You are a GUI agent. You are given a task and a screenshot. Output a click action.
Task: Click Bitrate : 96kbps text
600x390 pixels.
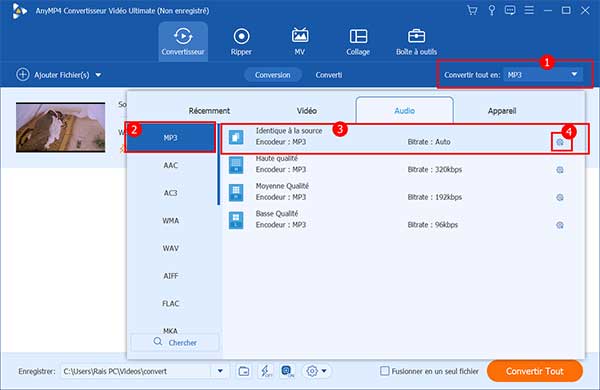[433, 225]
